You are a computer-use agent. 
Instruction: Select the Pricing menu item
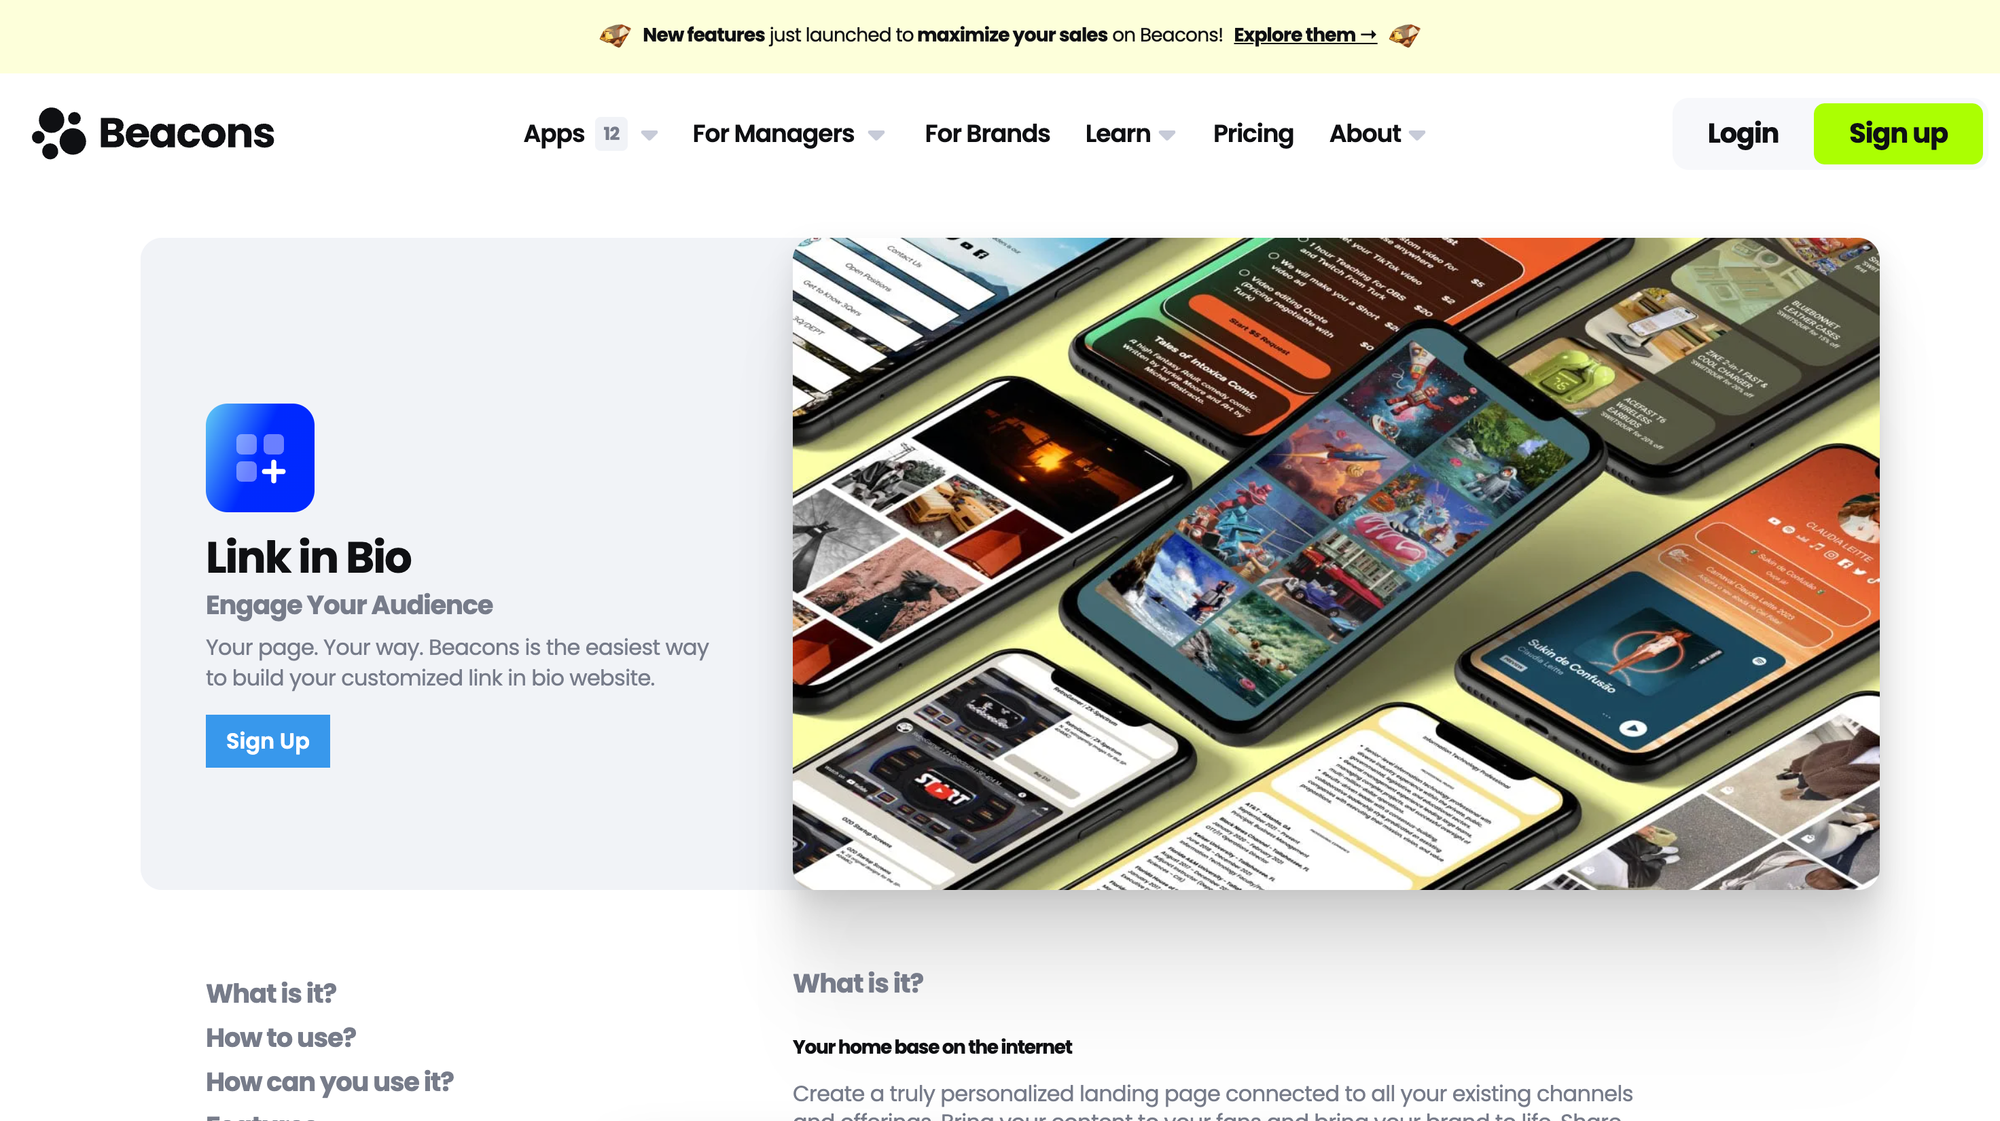[1251, 133]
